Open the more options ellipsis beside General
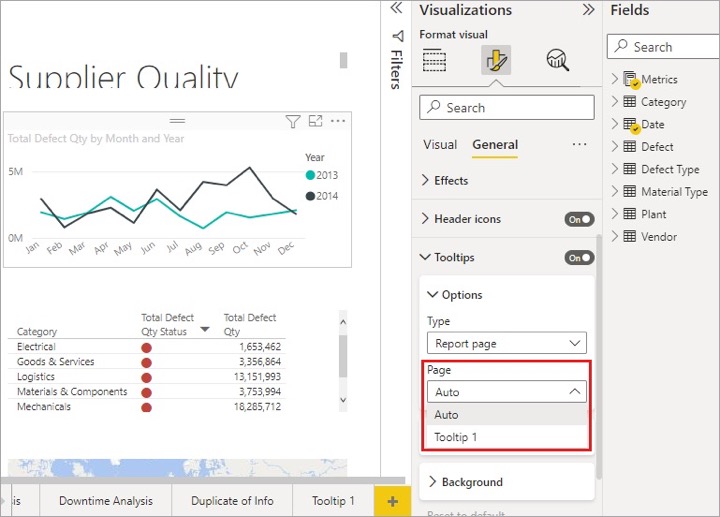Viewport: 720px width, 517px height. 579,145
